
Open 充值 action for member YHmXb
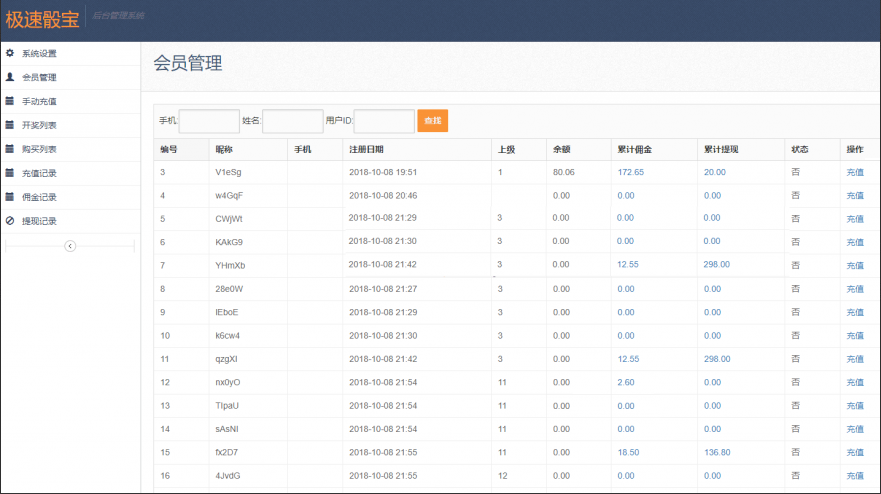tap(855, 266)
